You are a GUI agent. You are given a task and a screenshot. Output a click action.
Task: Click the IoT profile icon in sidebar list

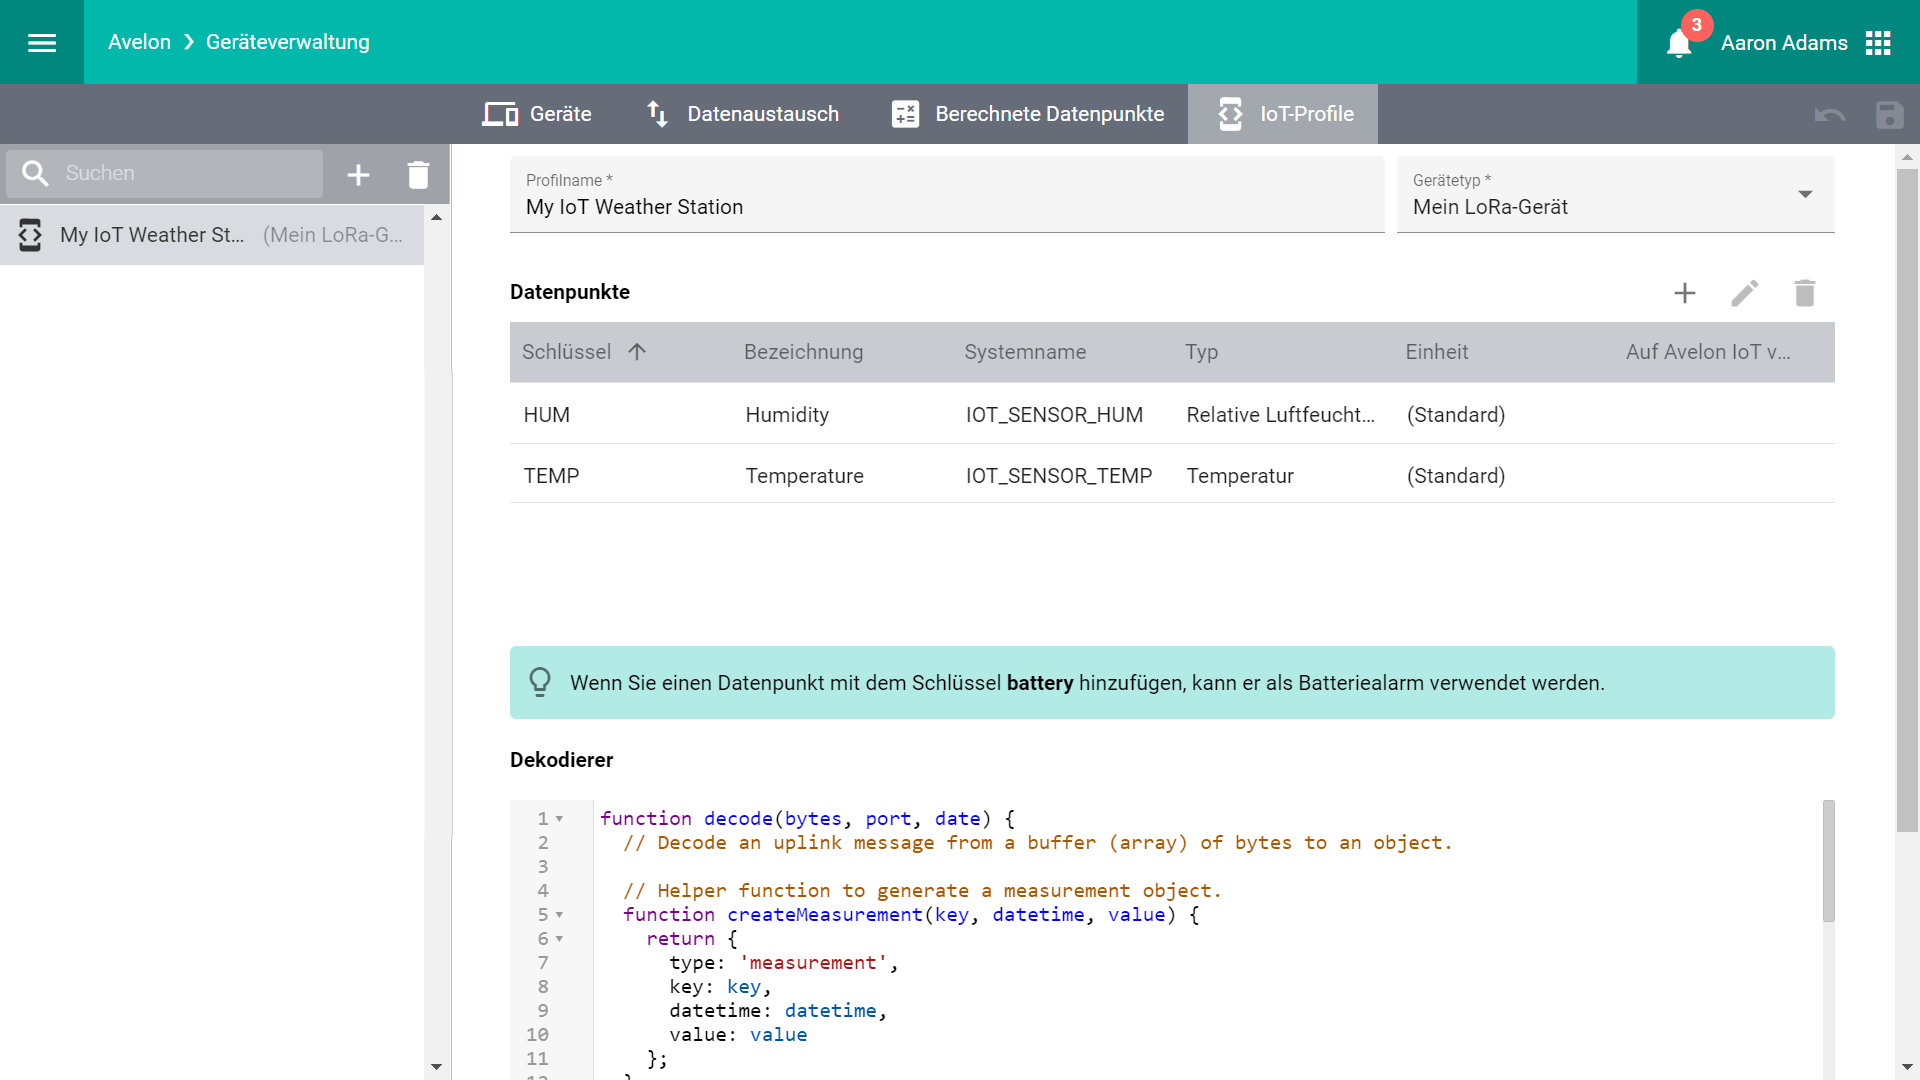[30, 235]
